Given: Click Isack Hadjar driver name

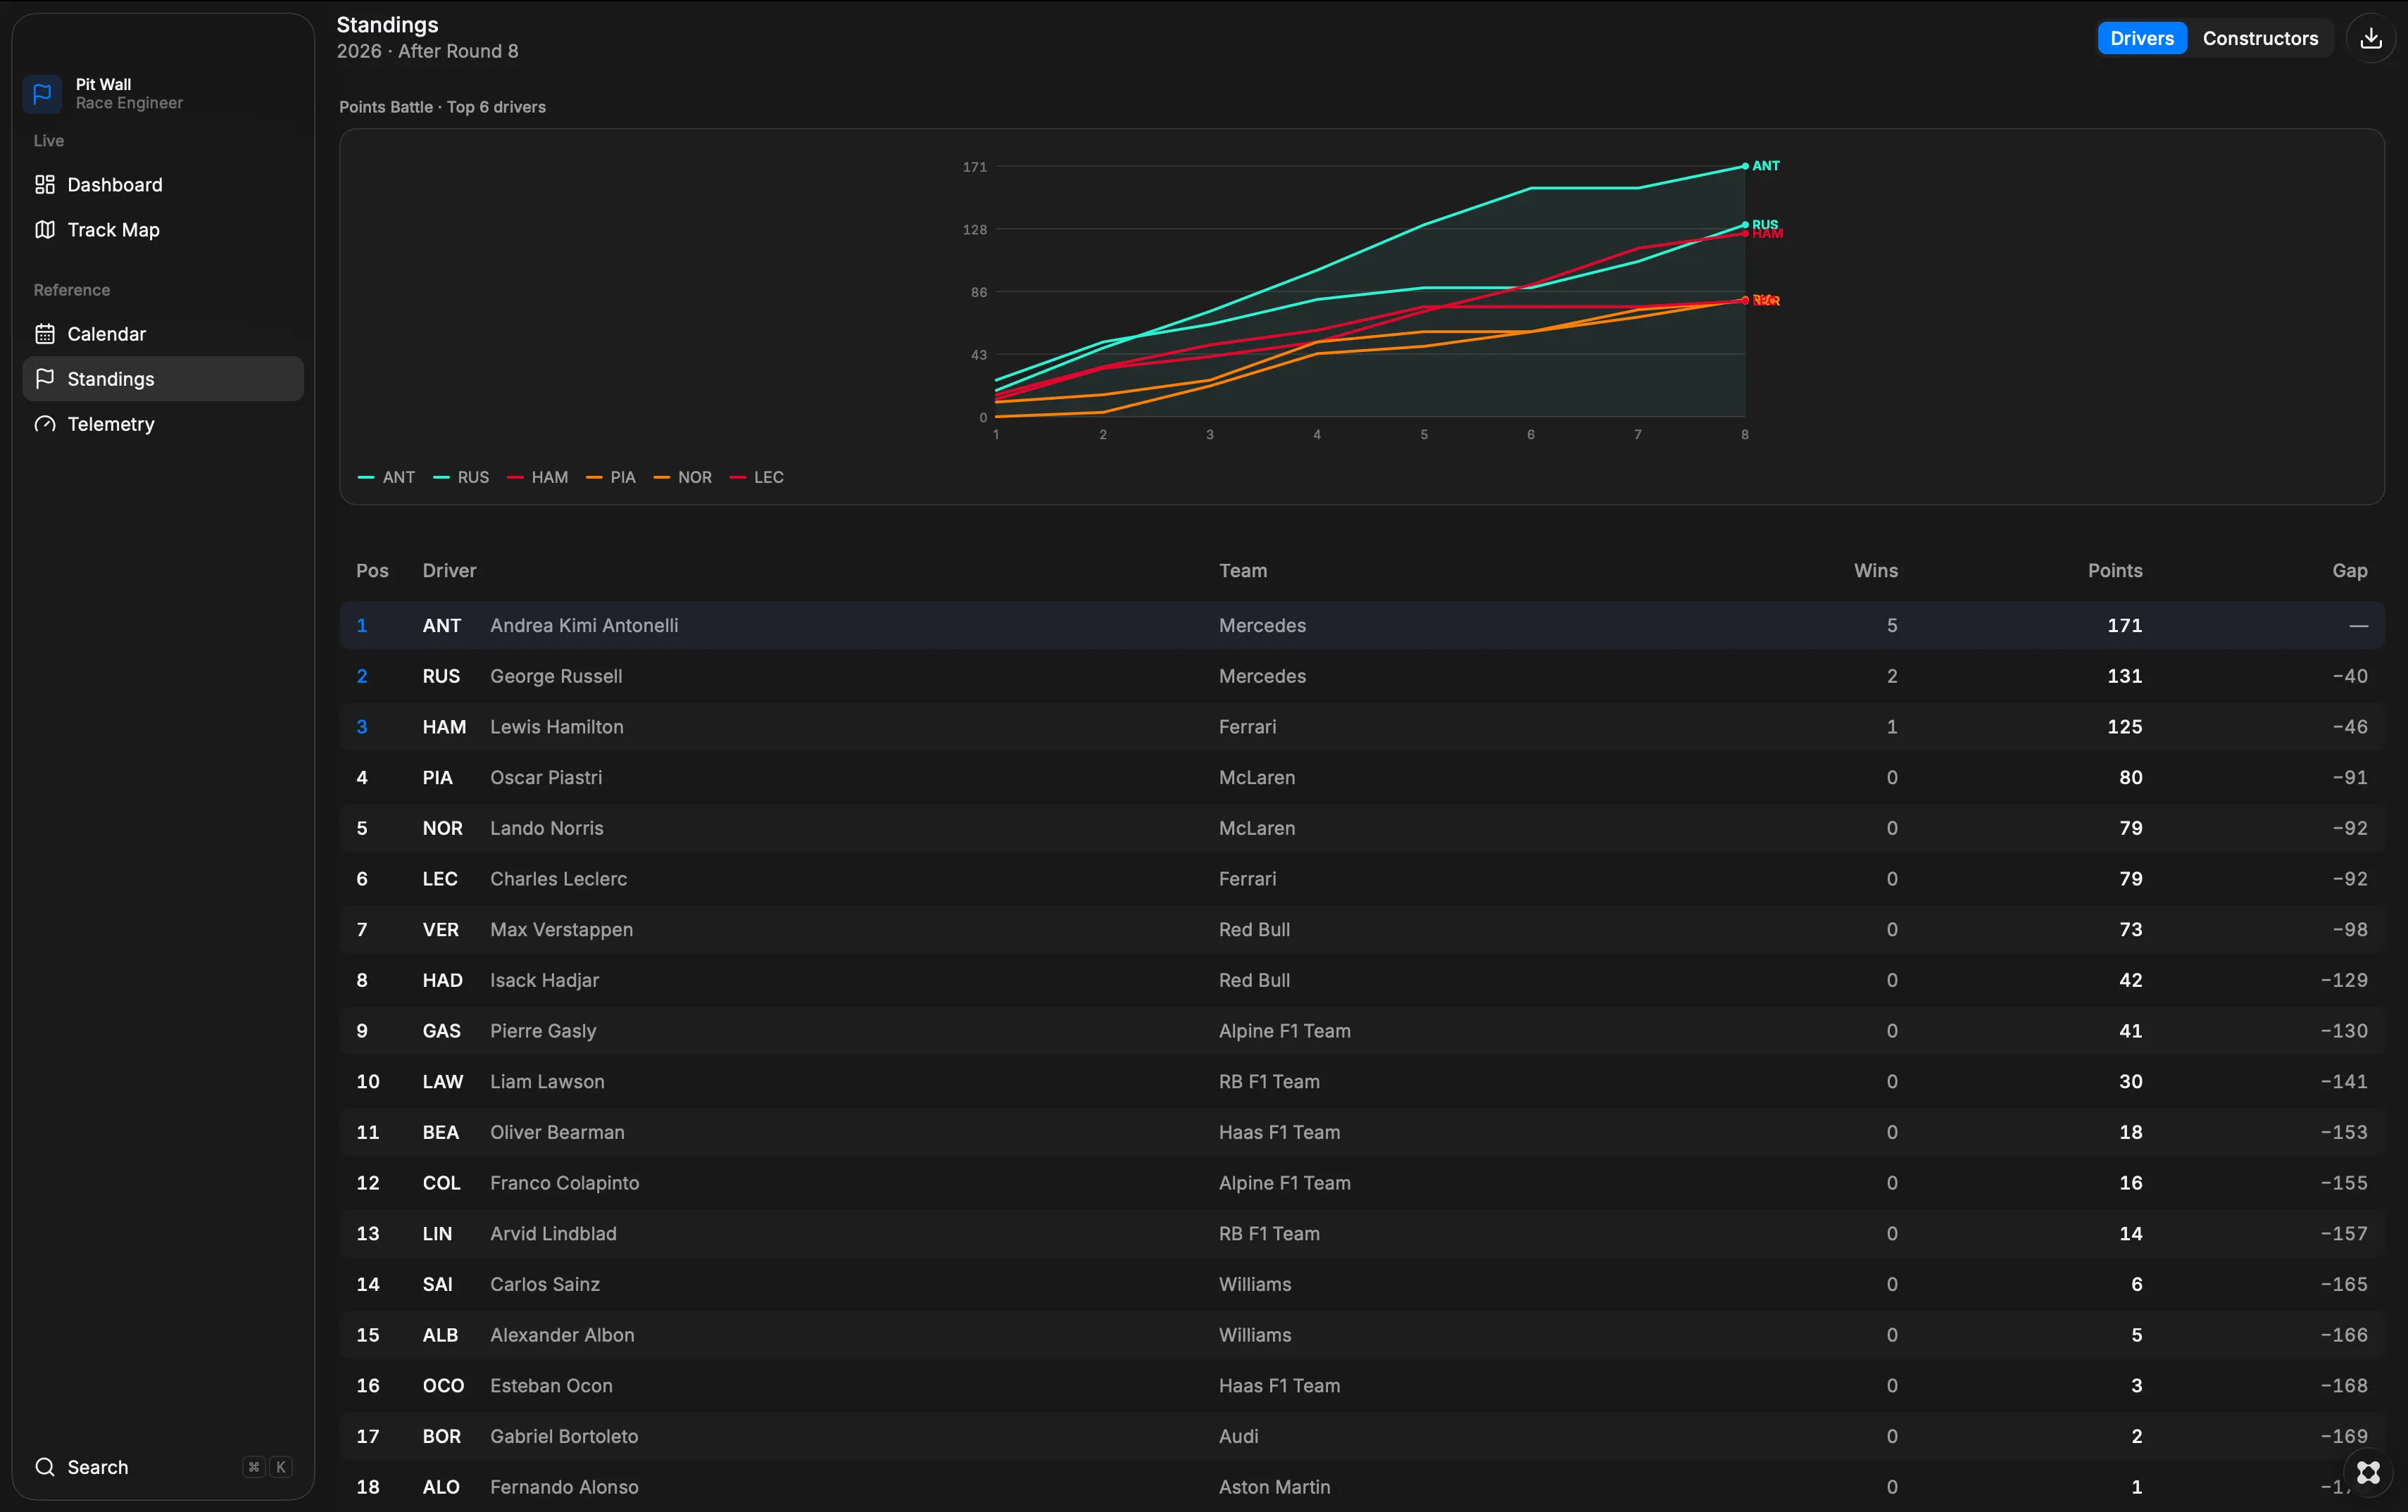Looking at the screenshot, I should tap(544, 980).
